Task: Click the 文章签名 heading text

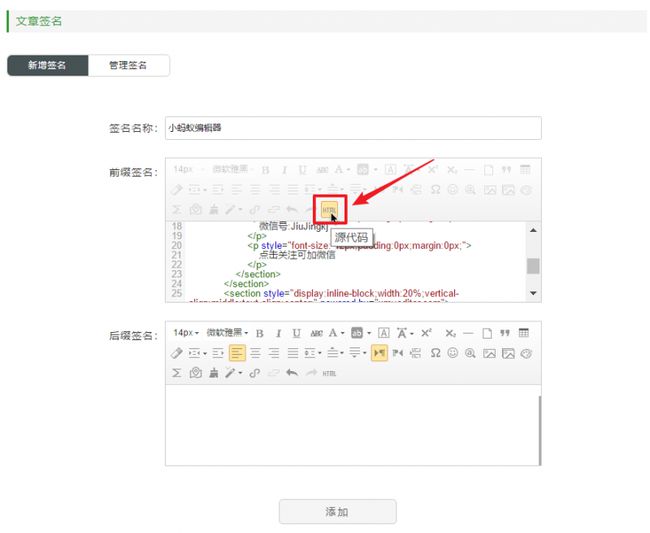Action: coord(39,21)
